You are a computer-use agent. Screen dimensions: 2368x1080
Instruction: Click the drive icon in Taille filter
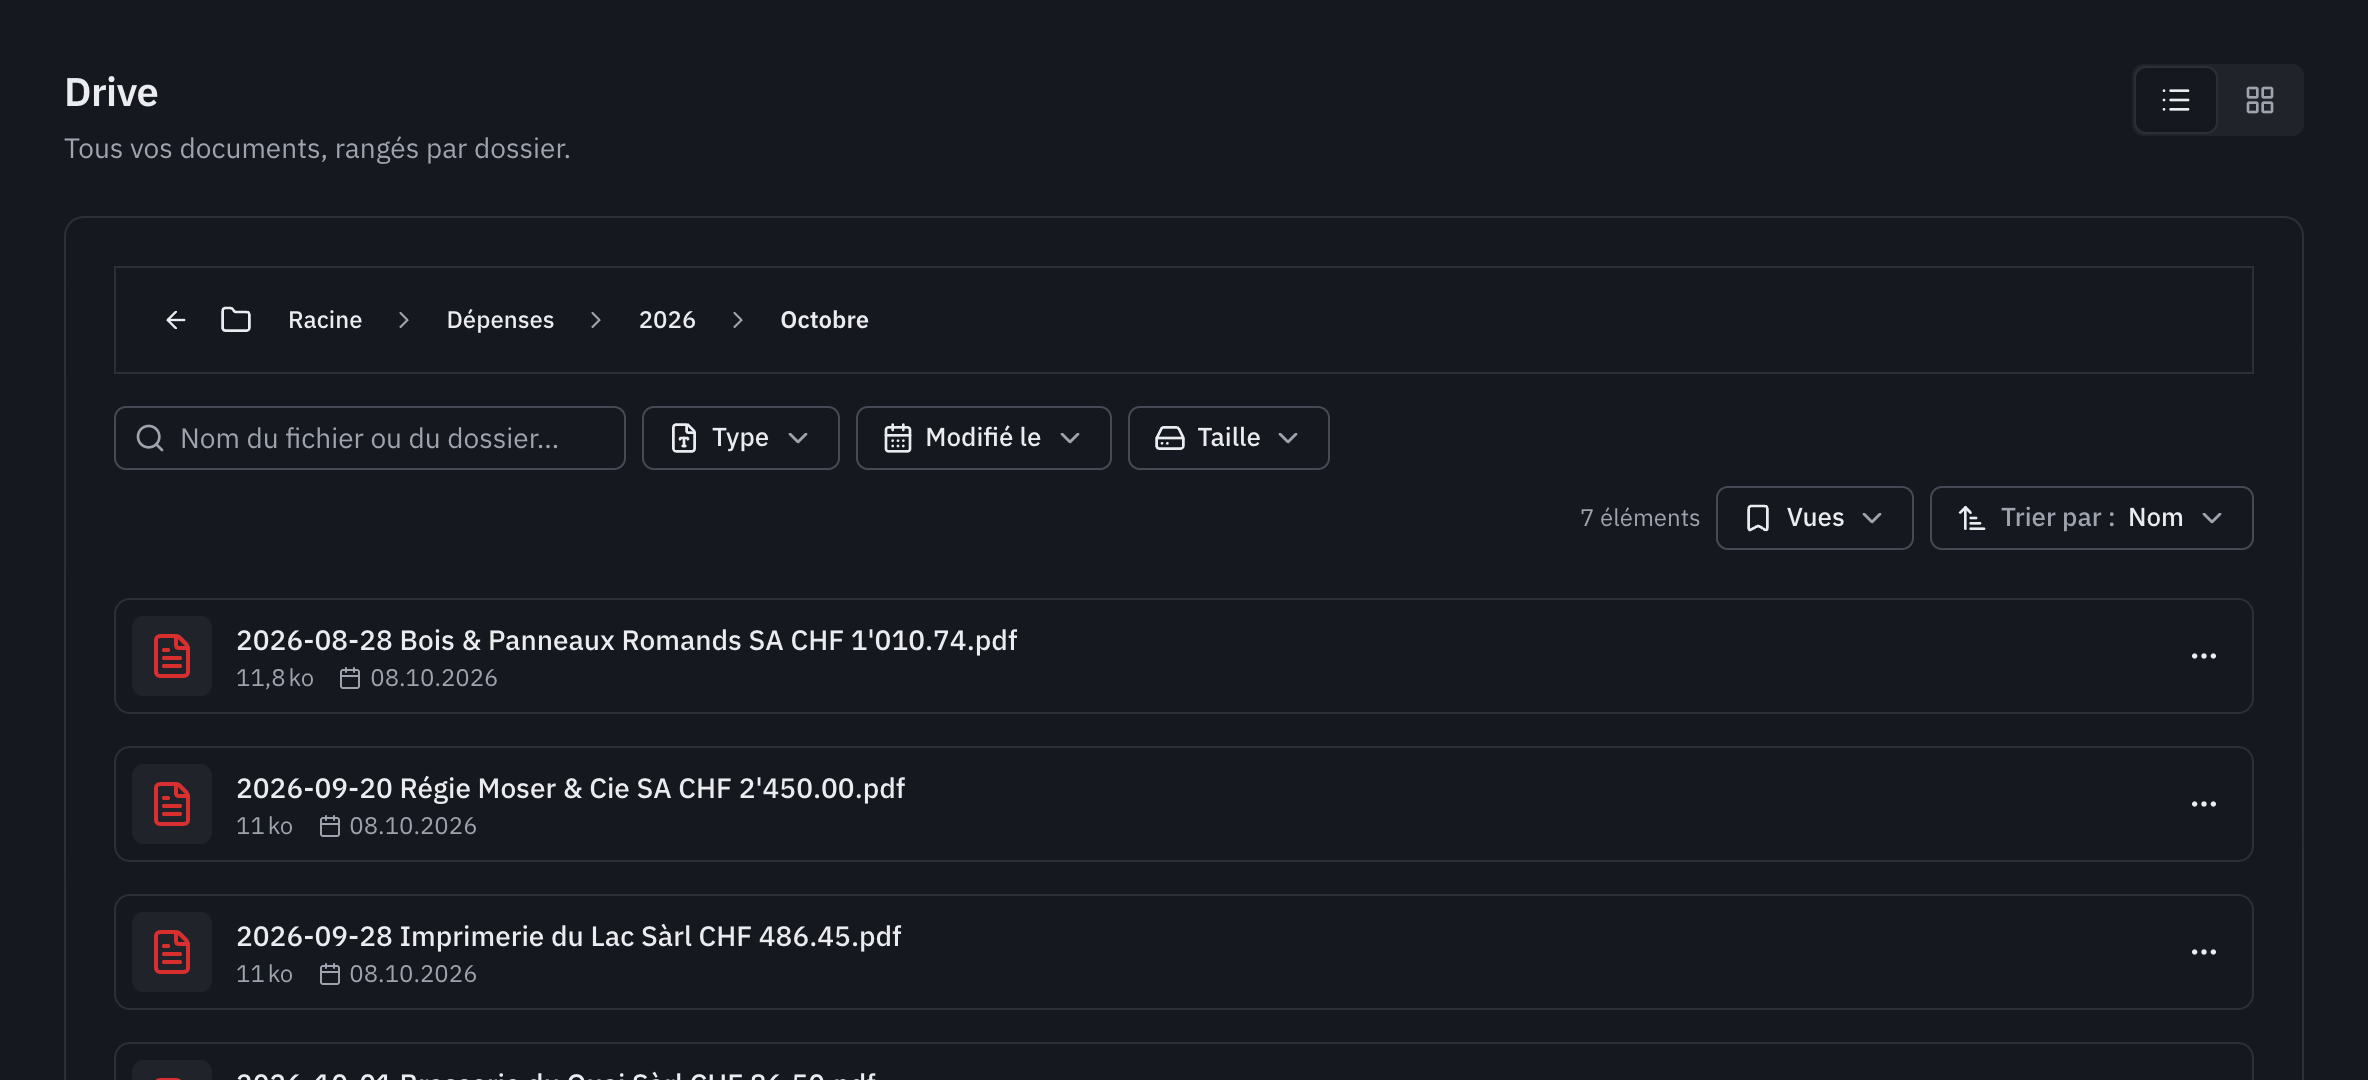tap(1170, 438)
